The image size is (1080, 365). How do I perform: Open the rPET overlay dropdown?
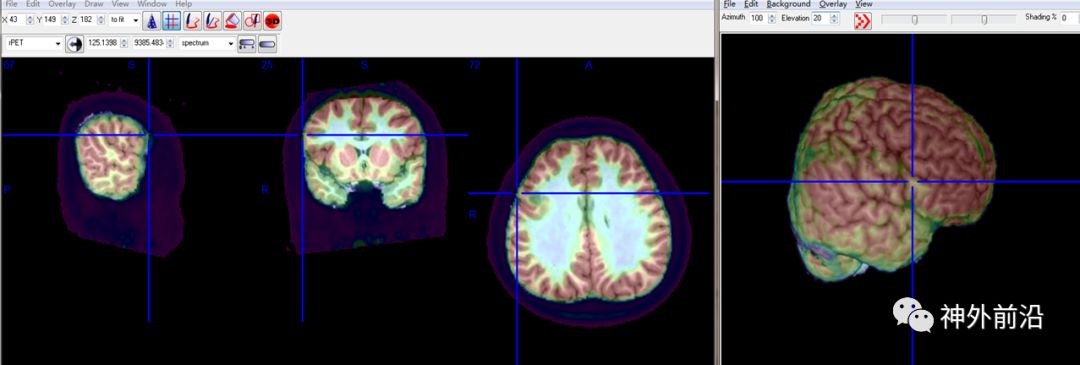[x=34, y=43]
